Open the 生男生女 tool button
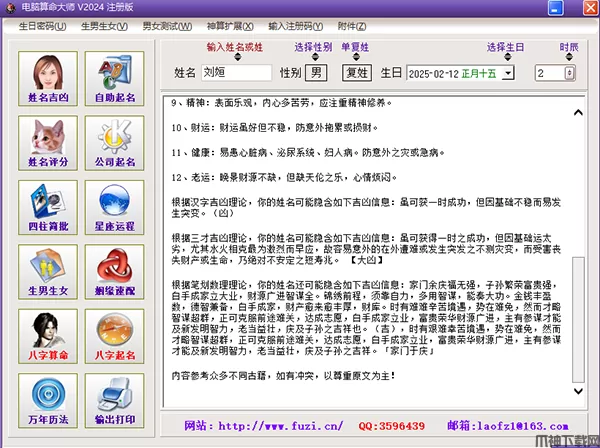The width and height of the screenshot is (600, 448). coord(48,272)
